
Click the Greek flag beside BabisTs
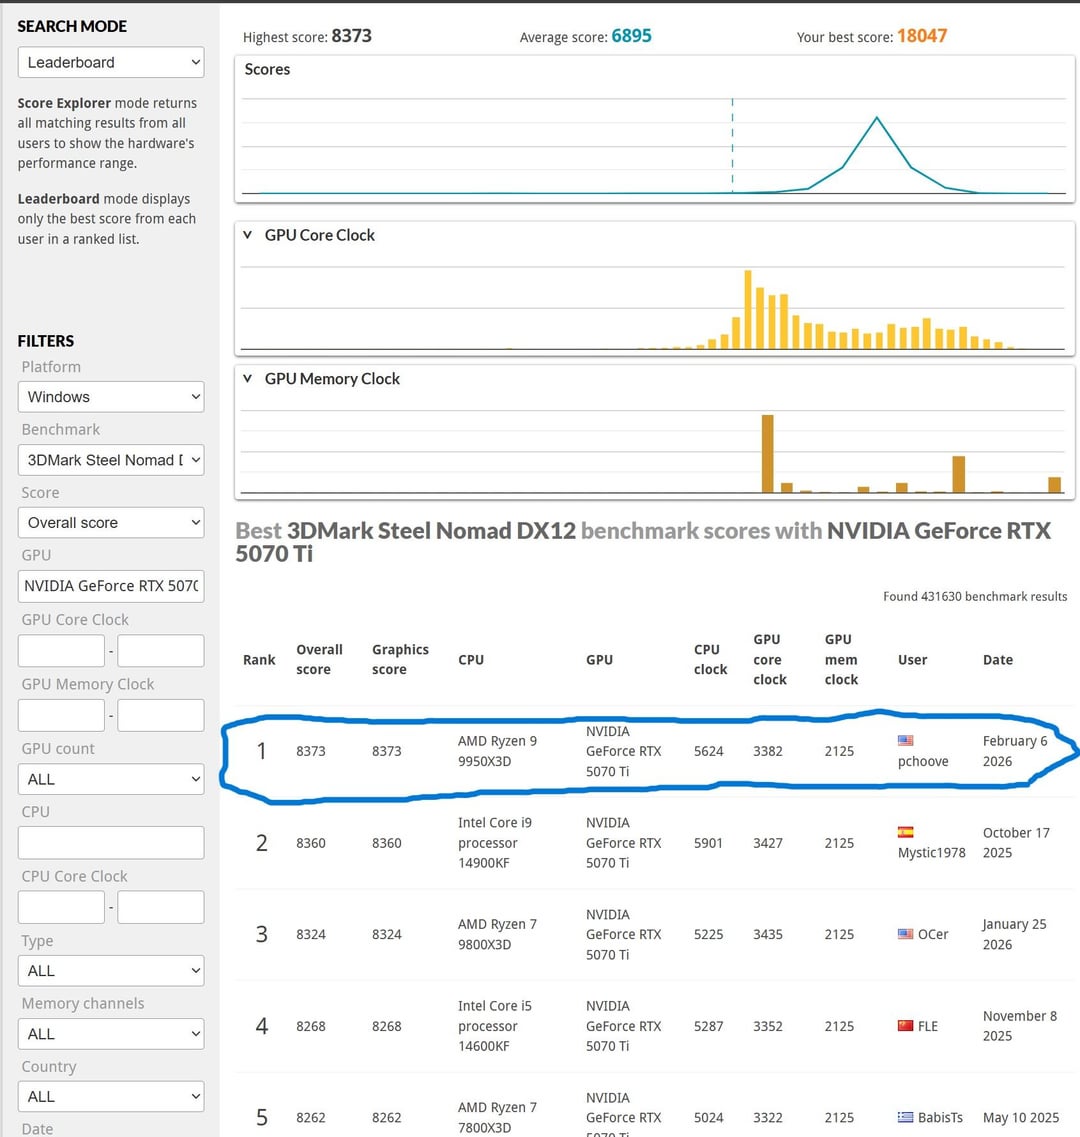906,1117
